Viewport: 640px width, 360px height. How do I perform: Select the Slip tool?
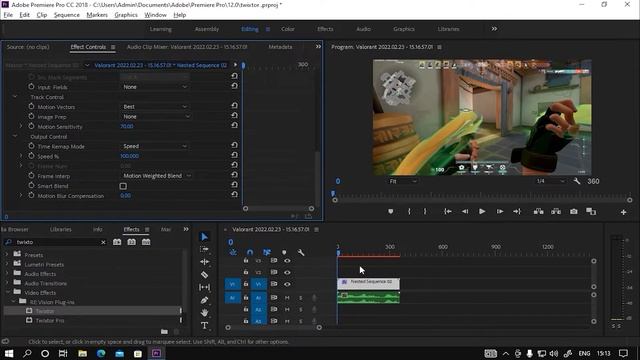[x=204, y=287]
